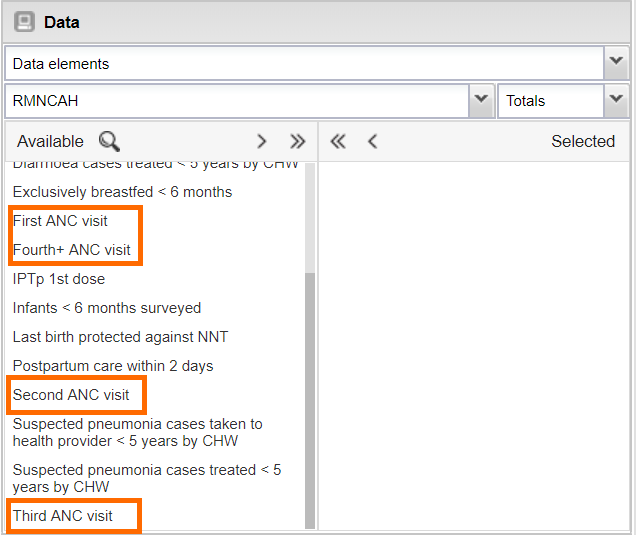Open the Data elements dropdown arrow
636x535 pixels.
point(616,63)
